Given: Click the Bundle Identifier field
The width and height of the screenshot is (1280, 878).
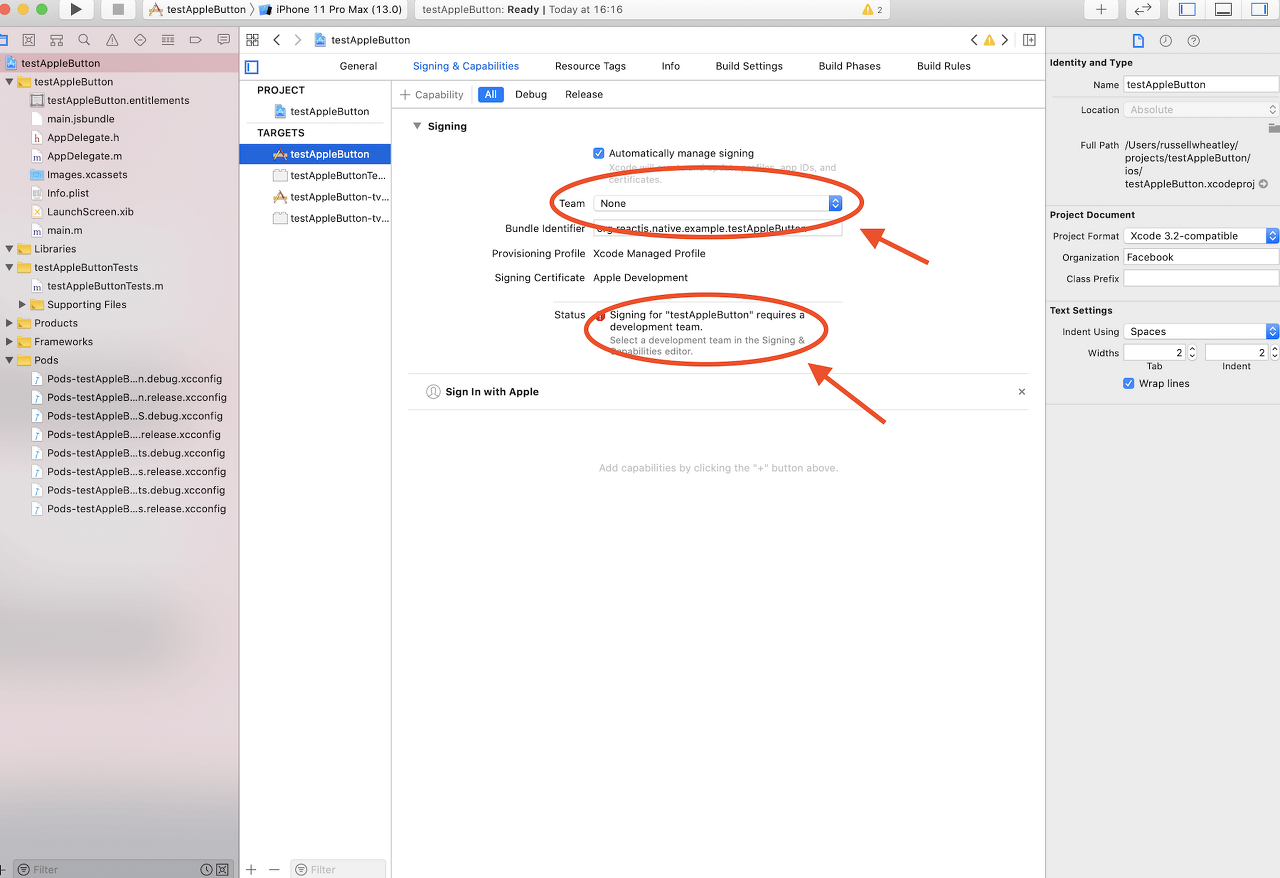Looking at the screenshot, I should pos(717,228).
